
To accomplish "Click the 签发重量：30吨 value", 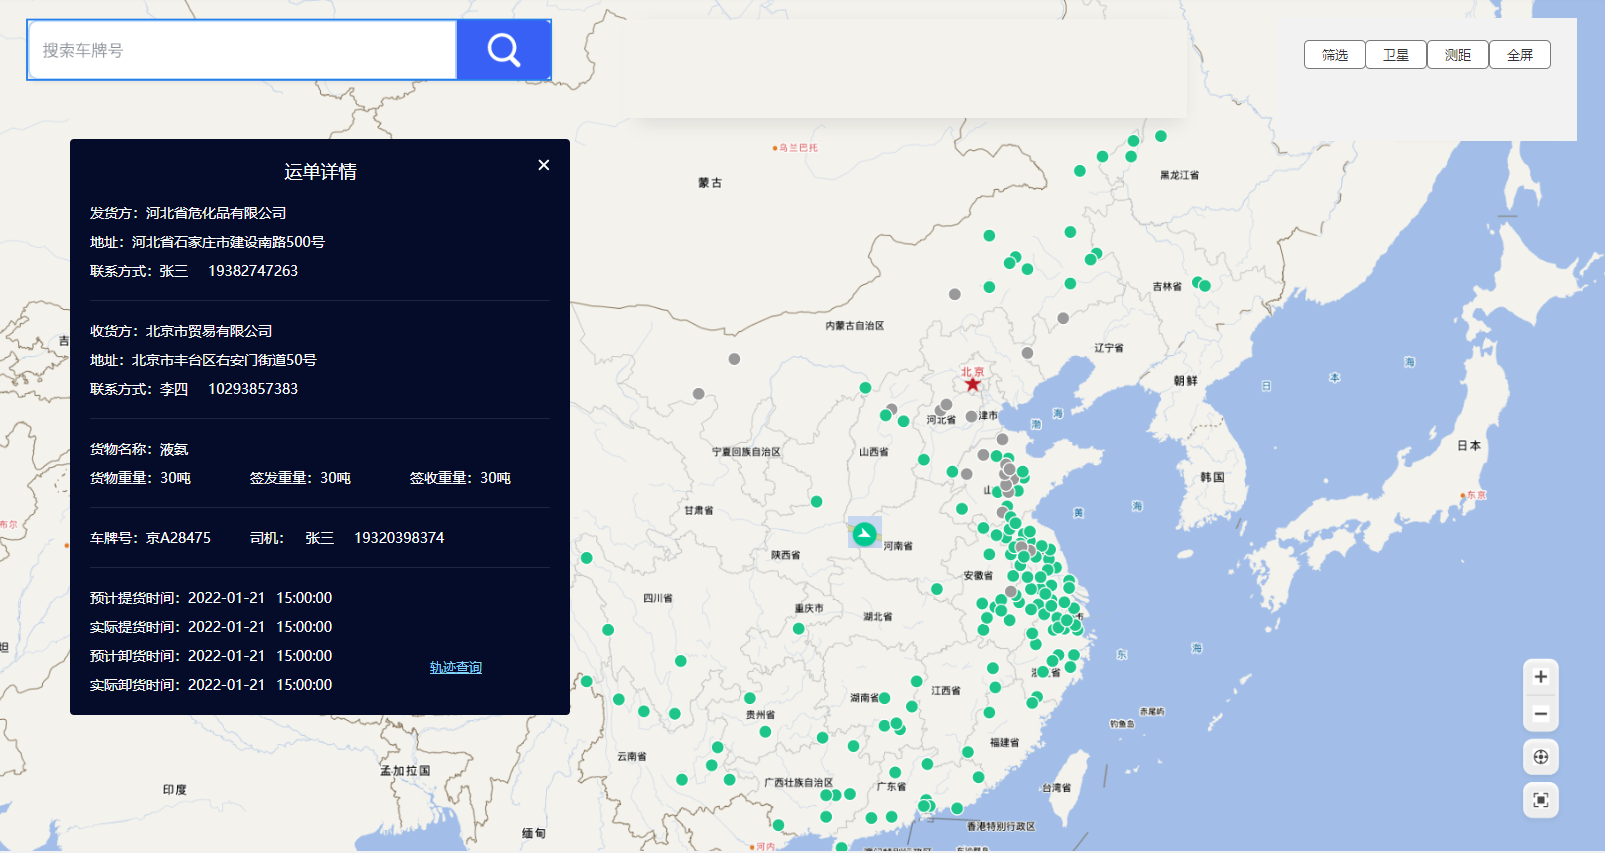I will pos(300,478).
